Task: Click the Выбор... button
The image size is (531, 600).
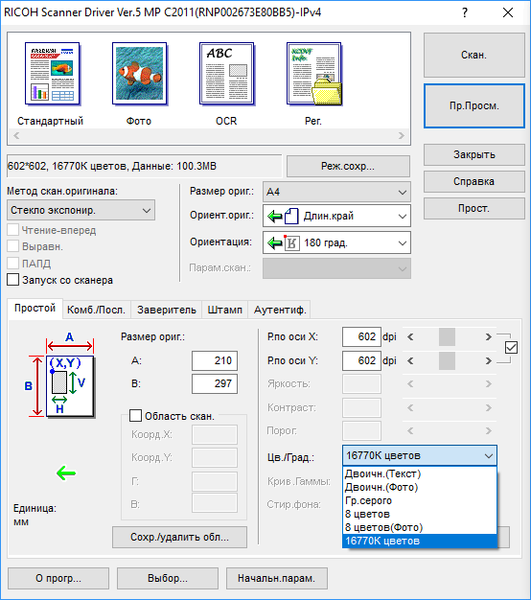Action: coord(168,578)
